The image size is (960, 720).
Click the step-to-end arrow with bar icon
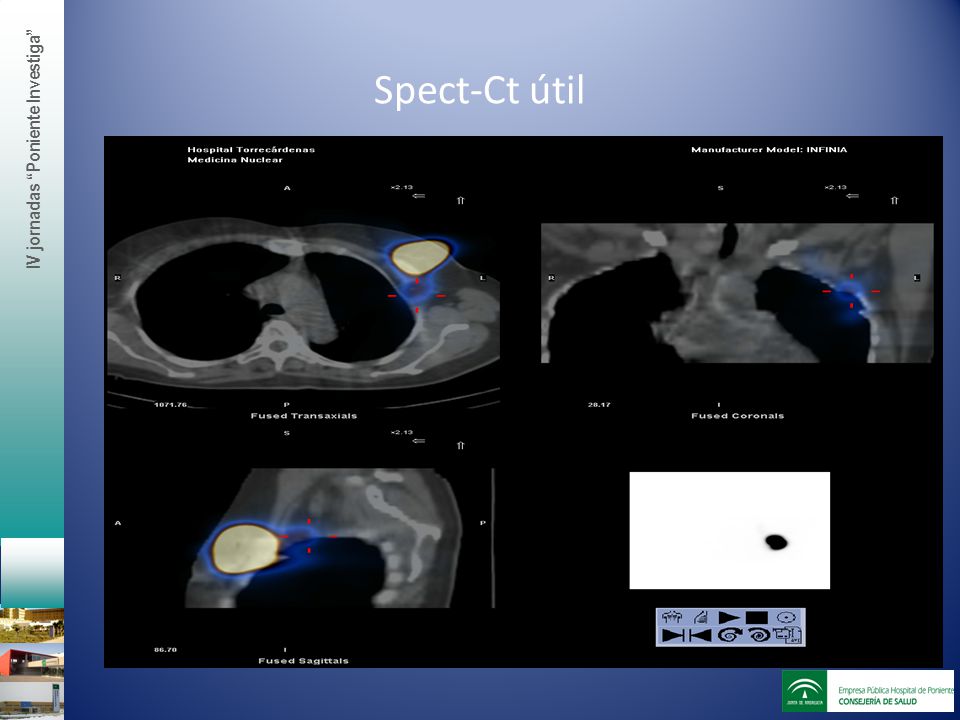(x=673, y=636)
